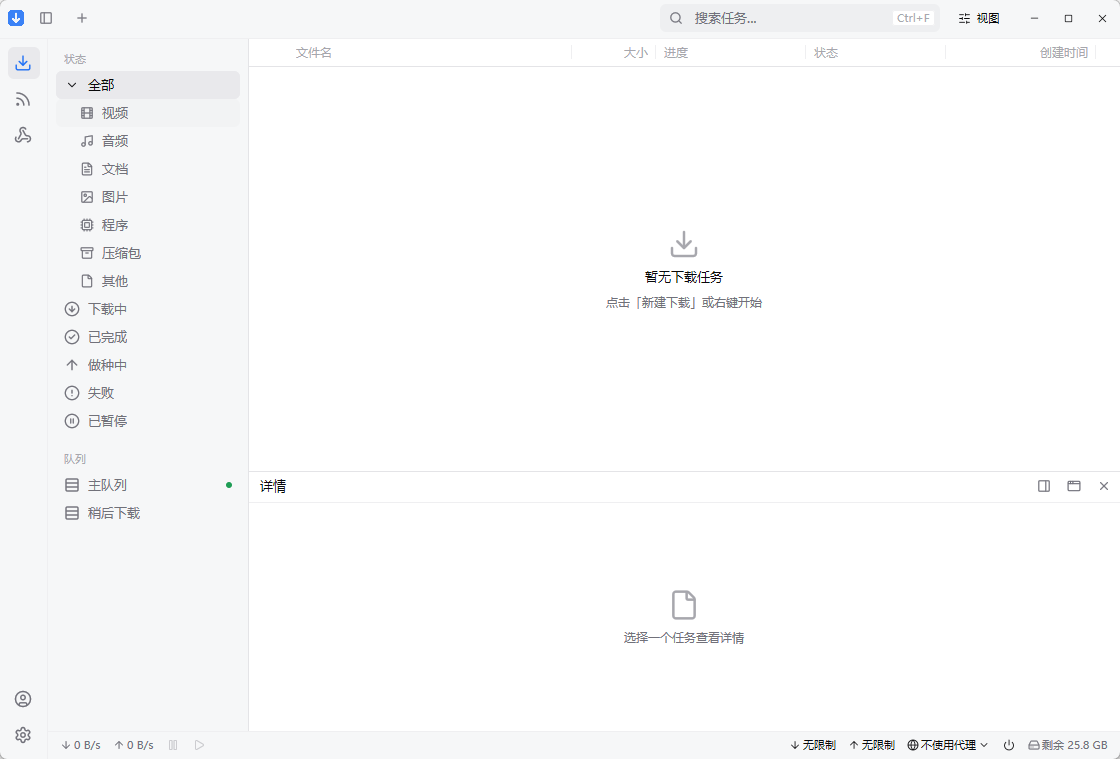The height and width of the screenshot is (759, 1120).
Task: Click the upload speed 0 B/s indicator
Action: pos(134,745)
